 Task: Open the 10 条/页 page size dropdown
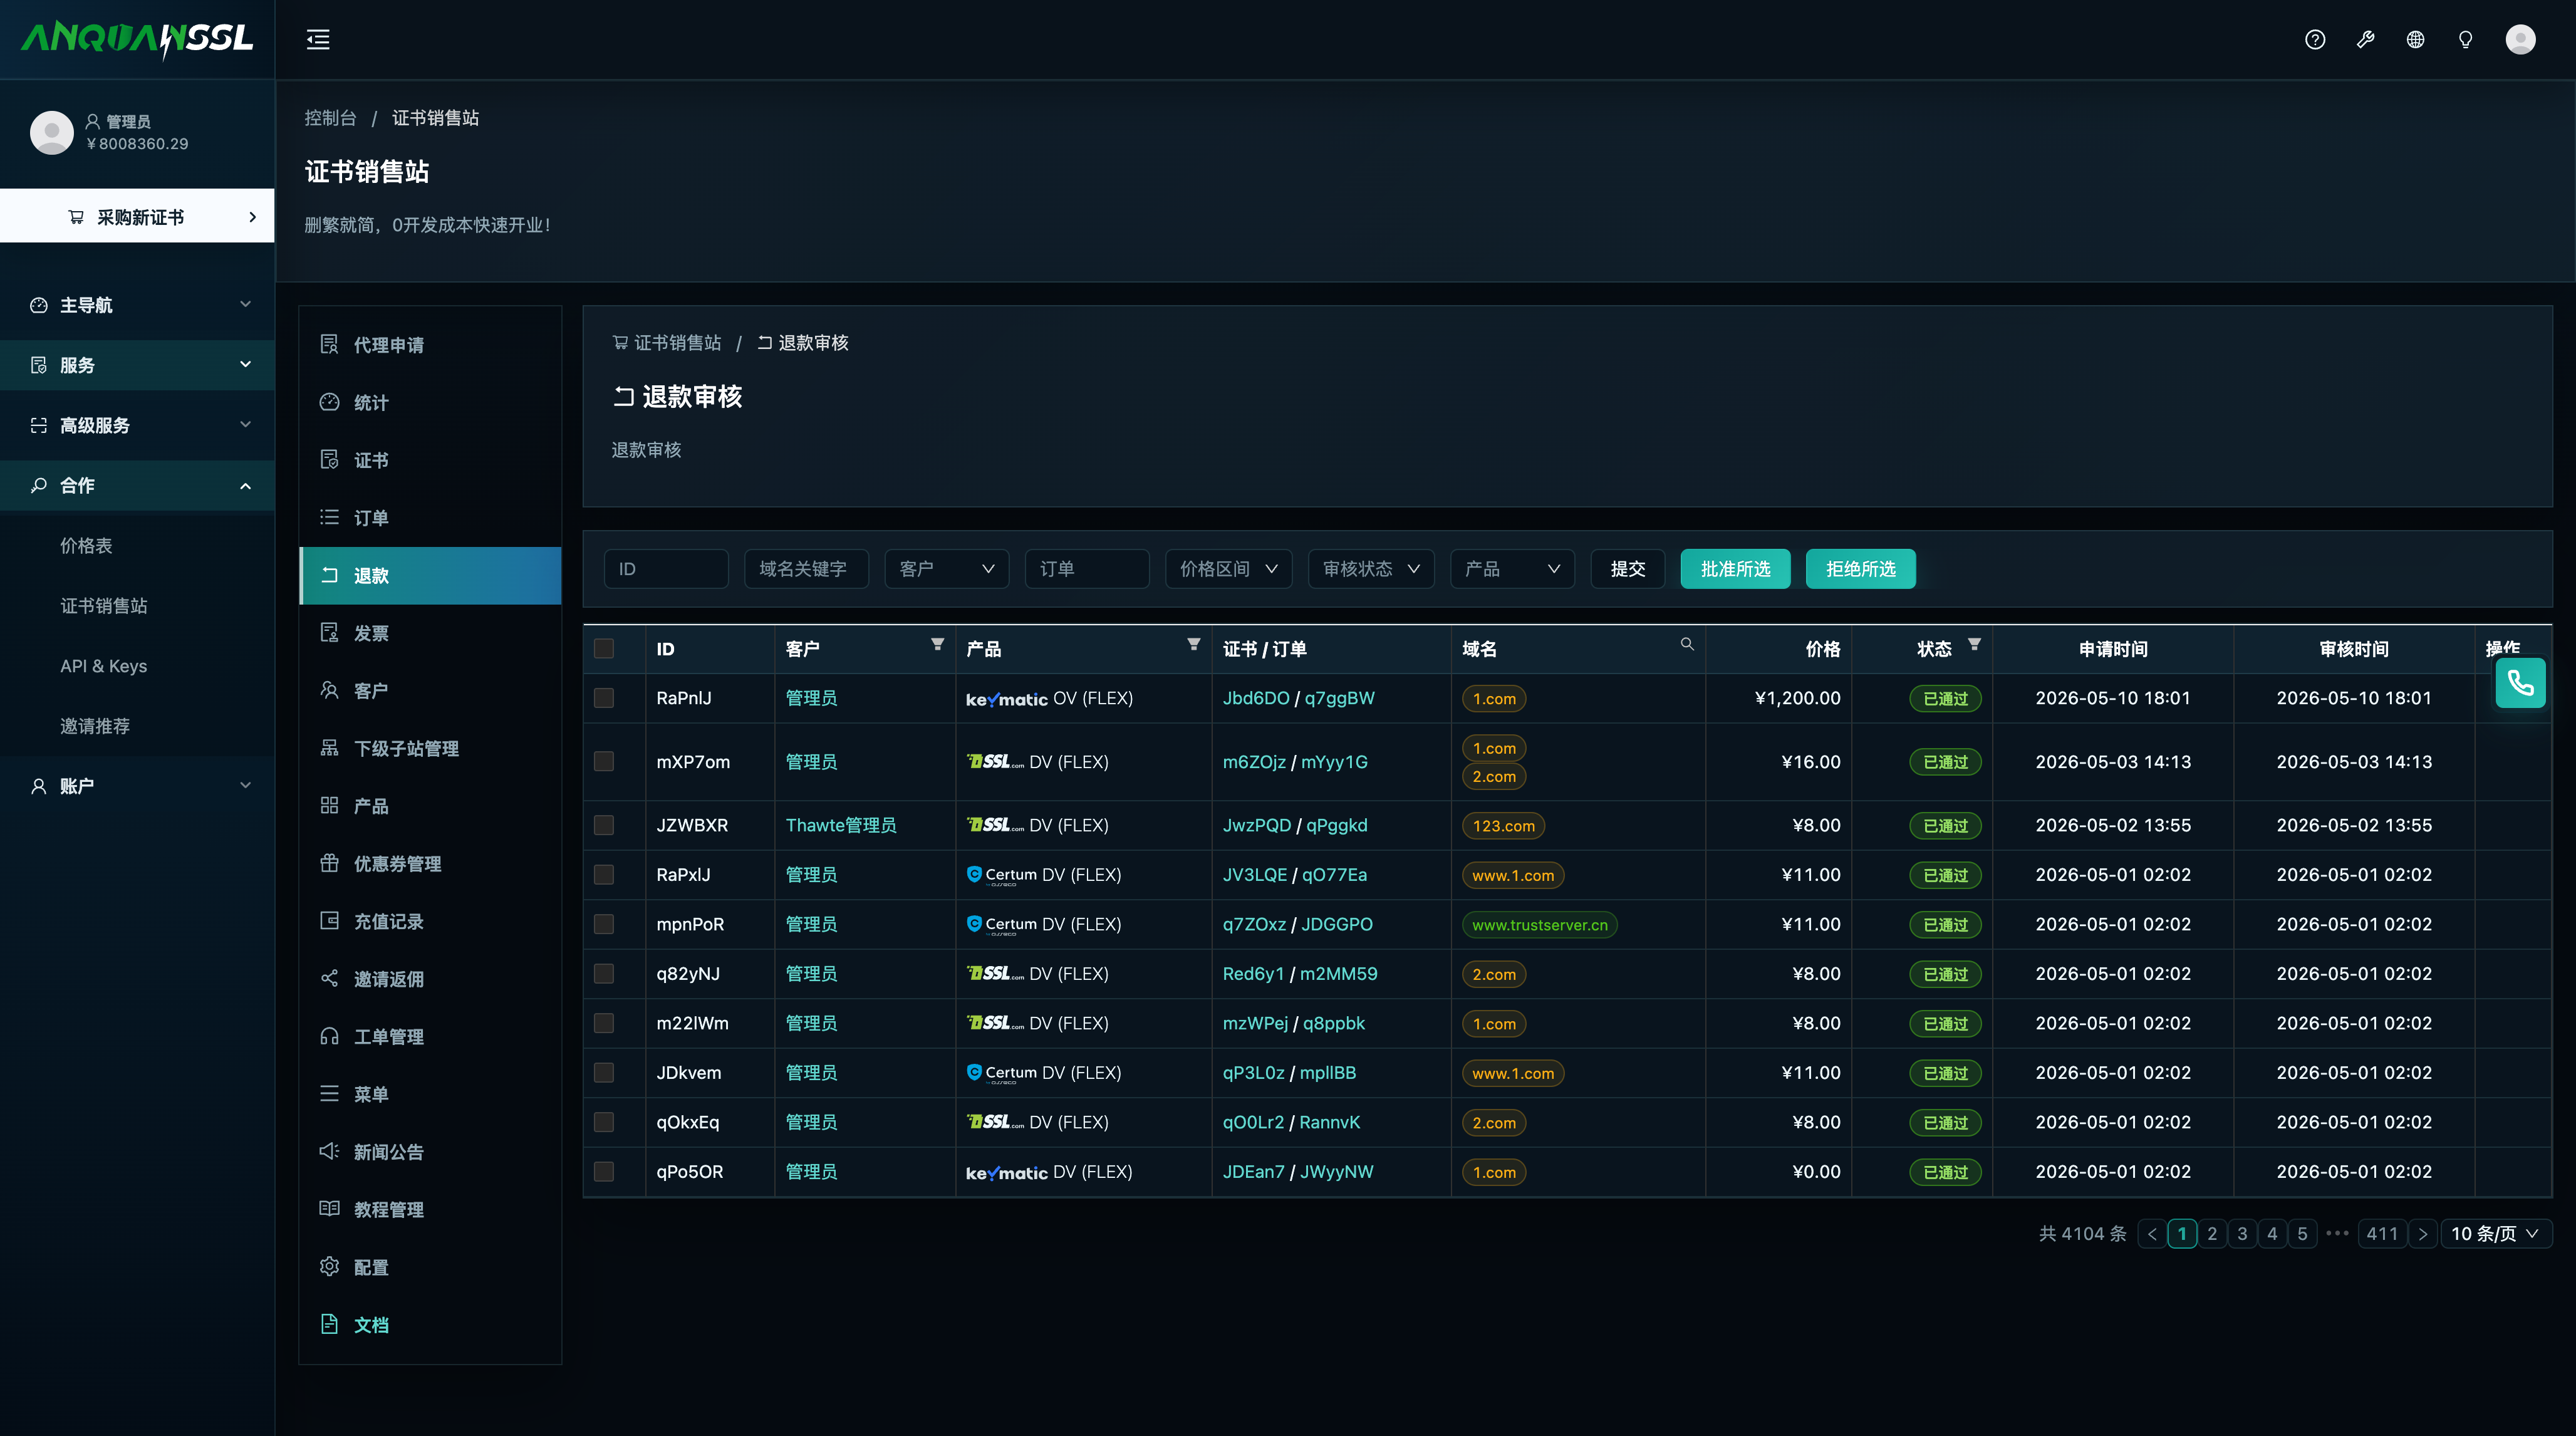point(2495,1234)
